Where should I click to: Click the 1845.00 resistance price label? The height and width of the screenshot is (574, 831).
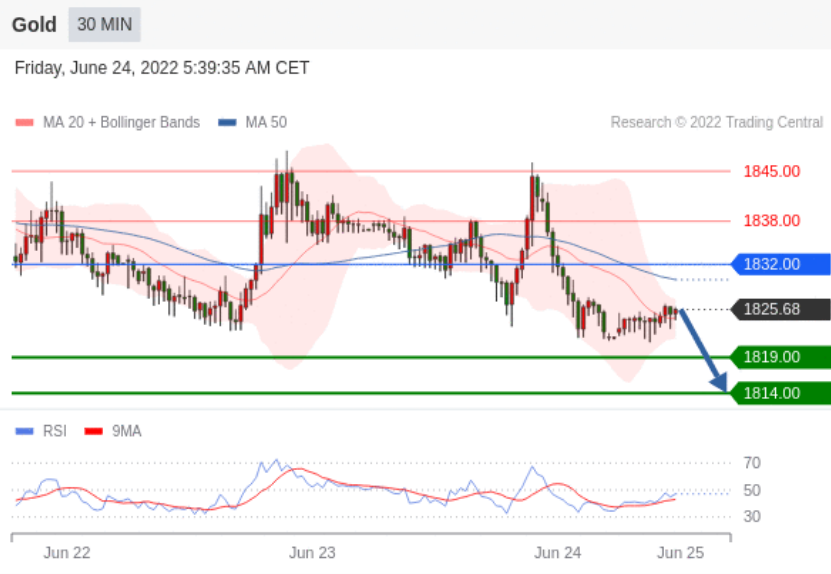[772, 171]
